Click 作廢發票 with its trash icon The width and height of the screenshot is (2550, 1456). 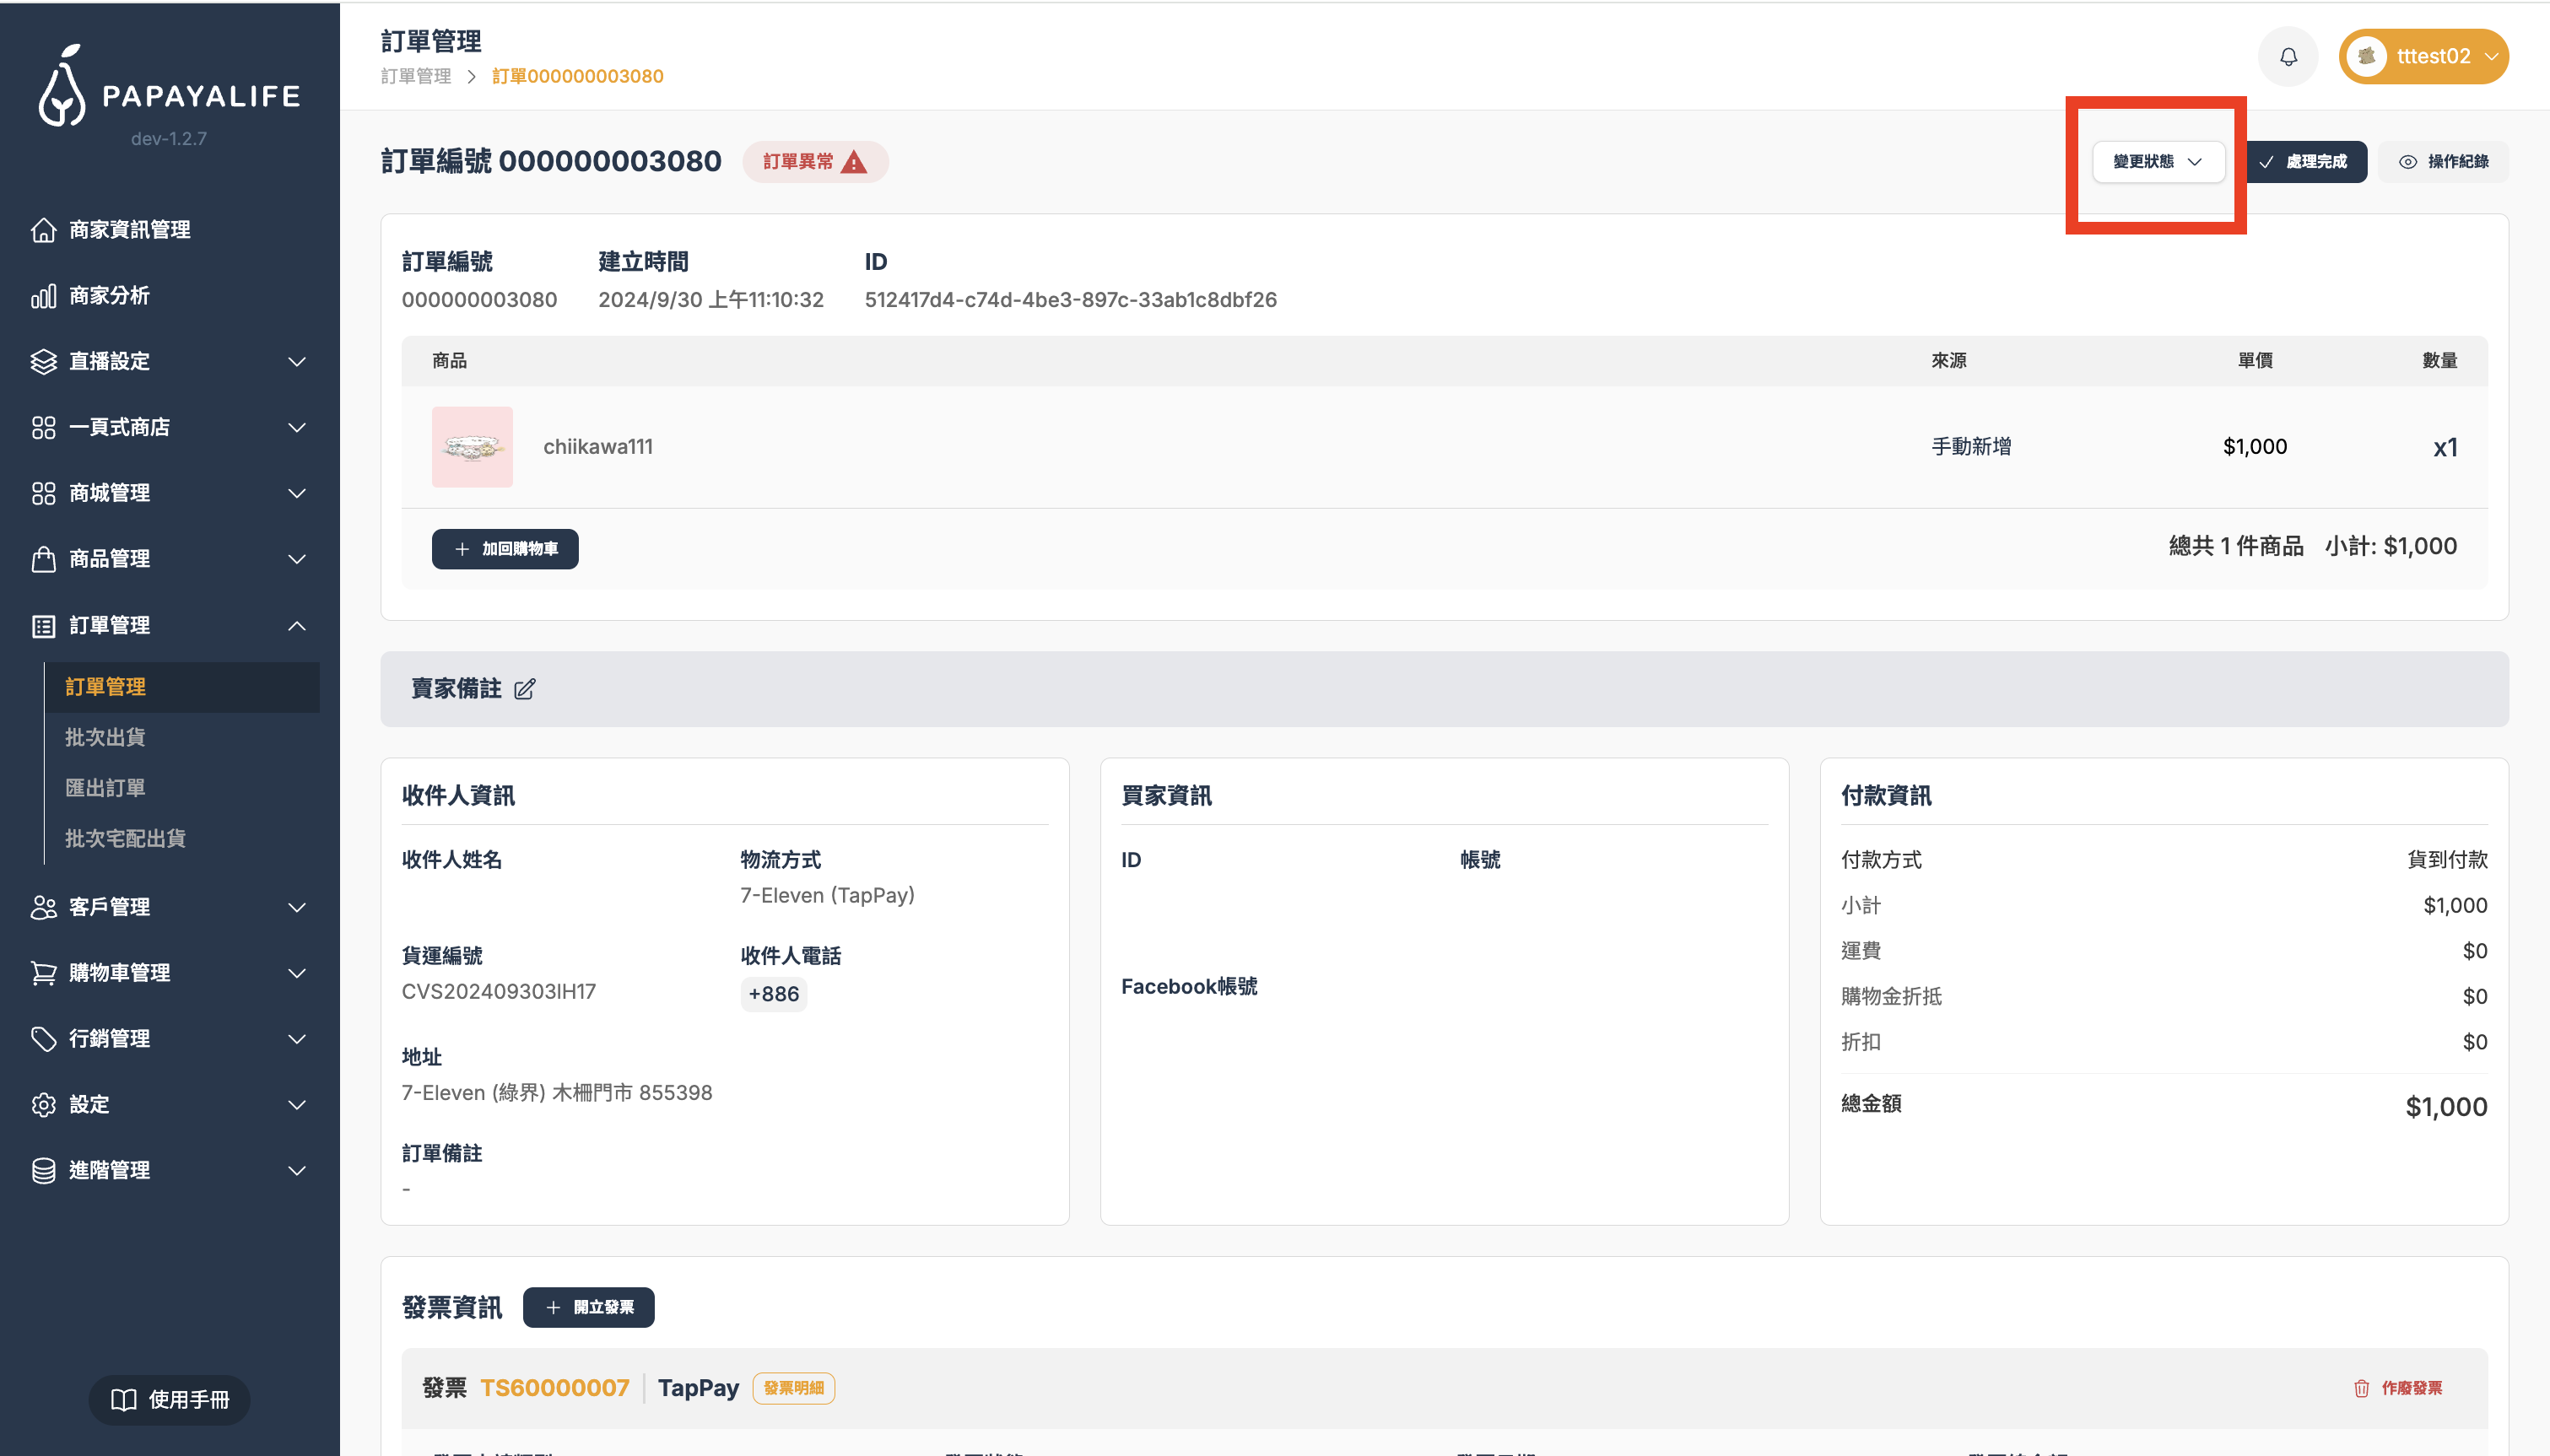[x=2397, y=1388]
